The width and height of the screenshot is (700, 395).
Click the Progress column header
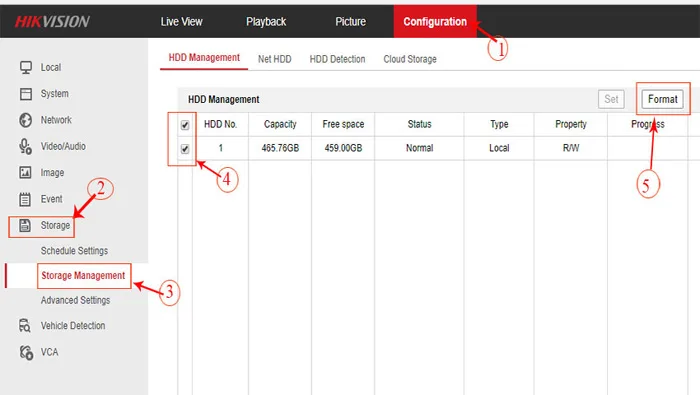tap(648, 124)
